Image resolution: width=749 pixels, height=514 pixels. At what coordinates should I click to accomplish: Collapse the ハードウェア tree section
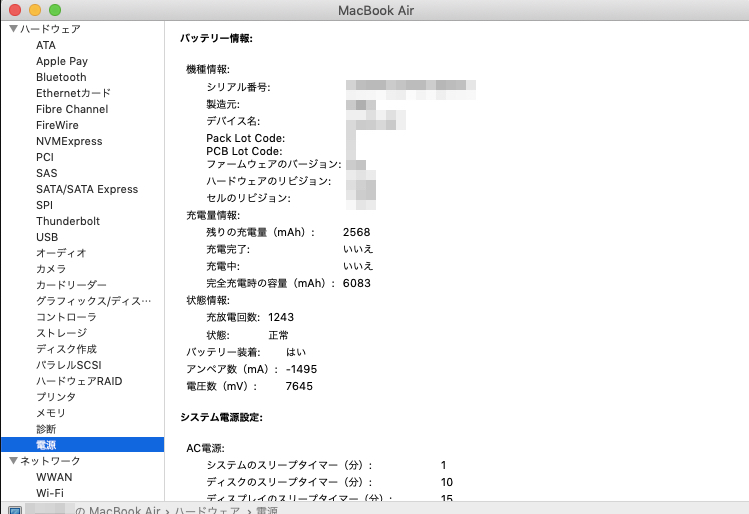[x=13, y=29]
